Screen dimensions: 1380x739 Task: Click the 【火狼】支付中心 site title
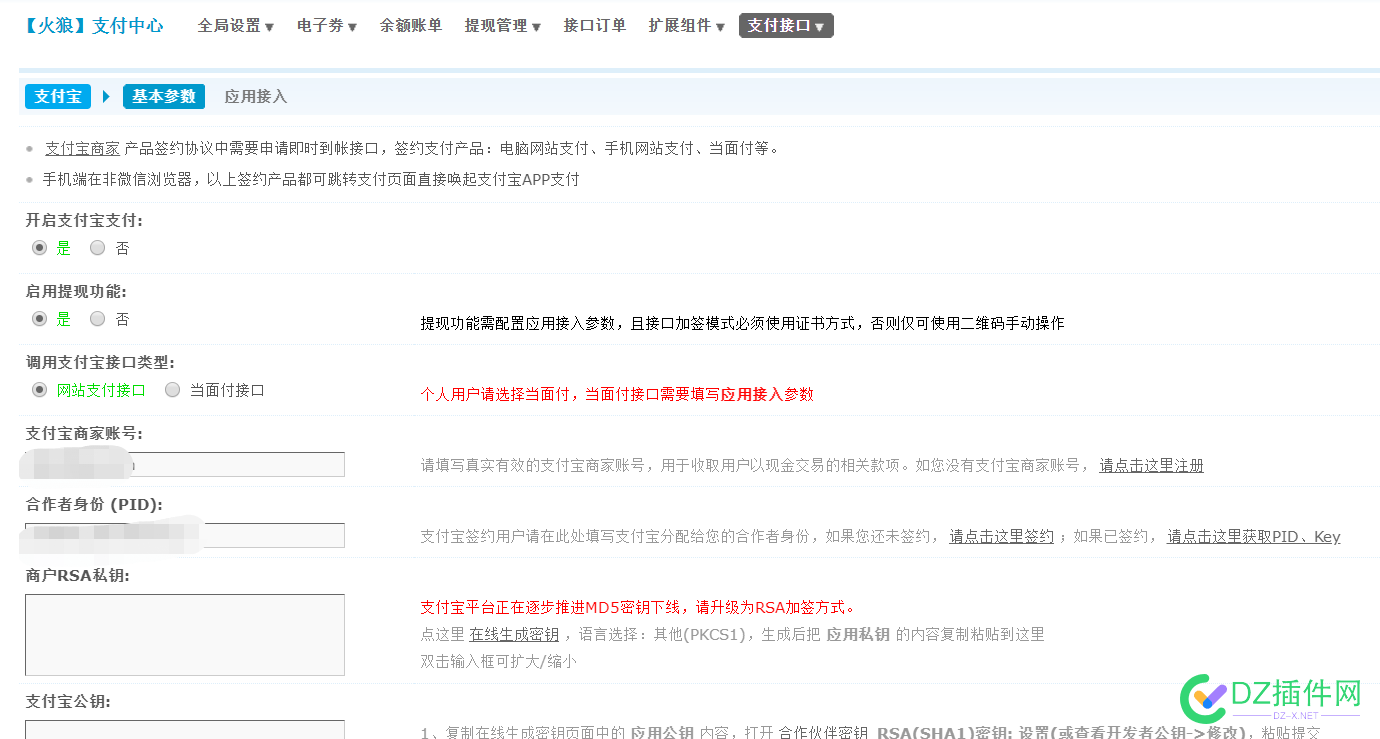(93, 26)
